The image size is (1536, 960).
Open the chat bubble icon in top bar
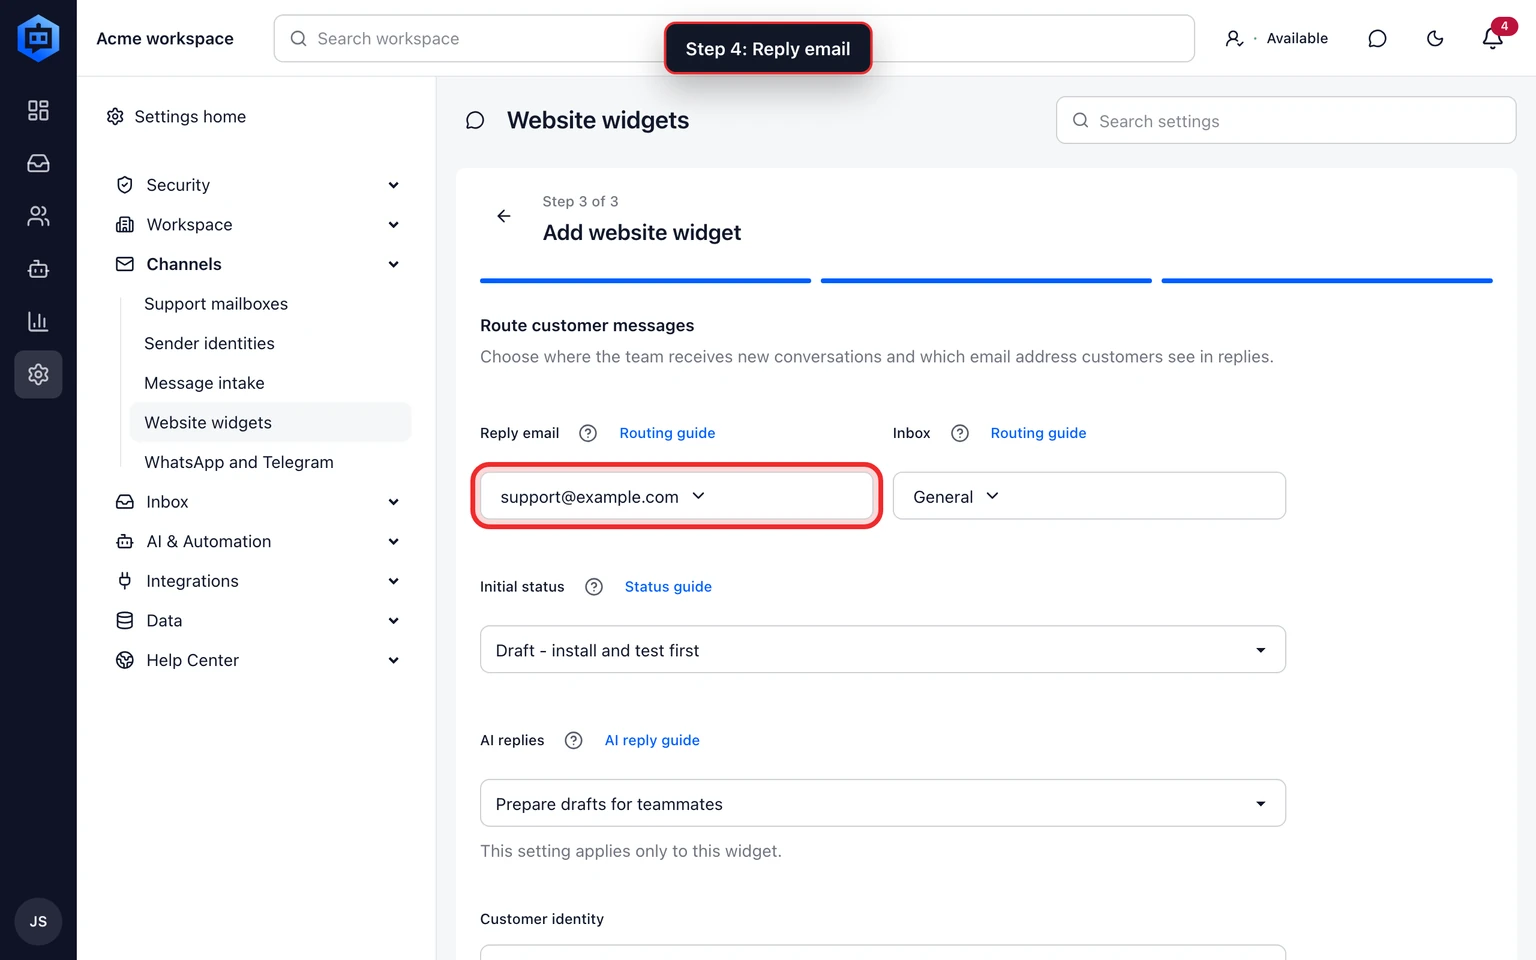coord(1377,38)
